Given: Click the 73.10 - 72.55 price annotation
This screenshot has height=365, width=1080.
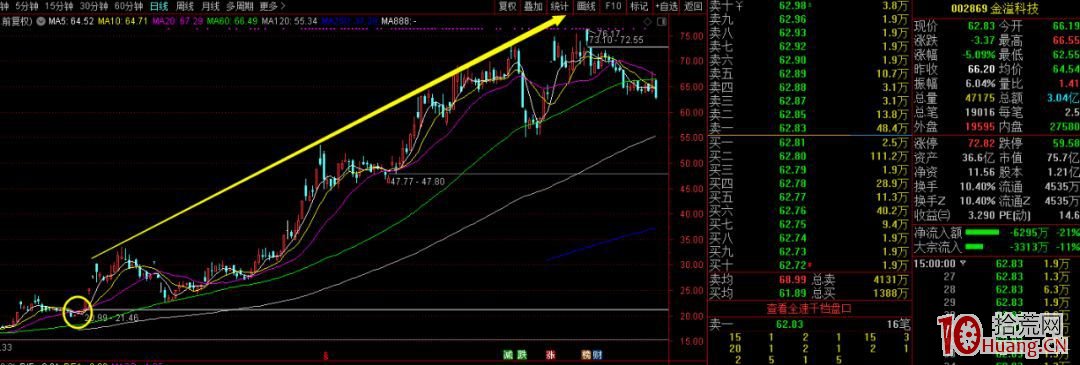Looking at the screenshot, I should tap(615, 40).
